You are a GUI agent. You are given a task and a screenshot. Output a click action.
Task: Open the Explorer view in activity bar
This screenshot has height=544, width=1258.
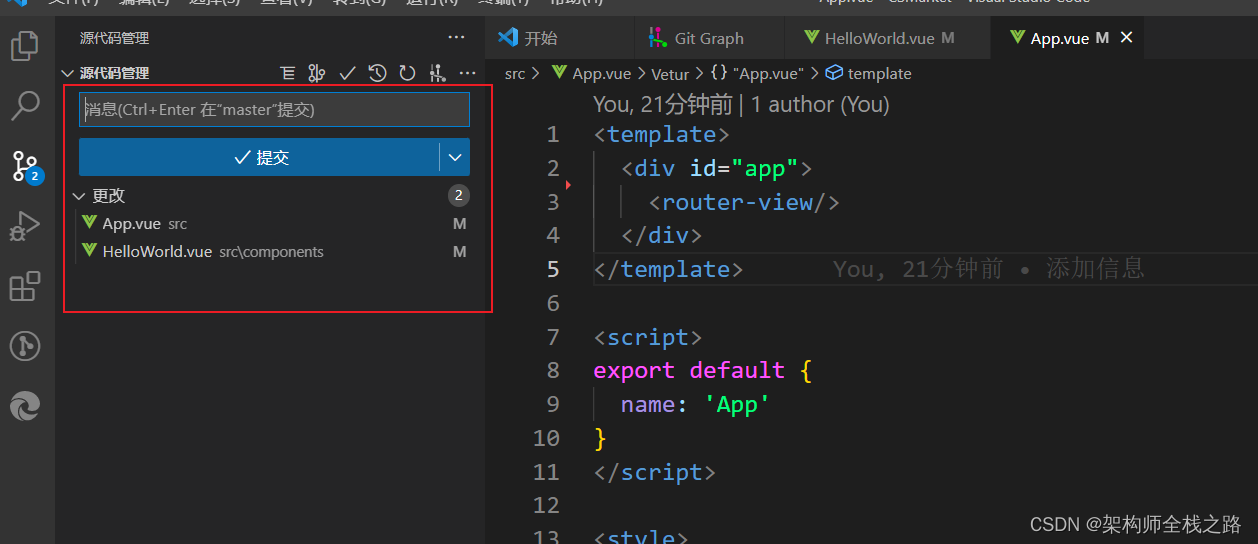click(x=24, y=46)
